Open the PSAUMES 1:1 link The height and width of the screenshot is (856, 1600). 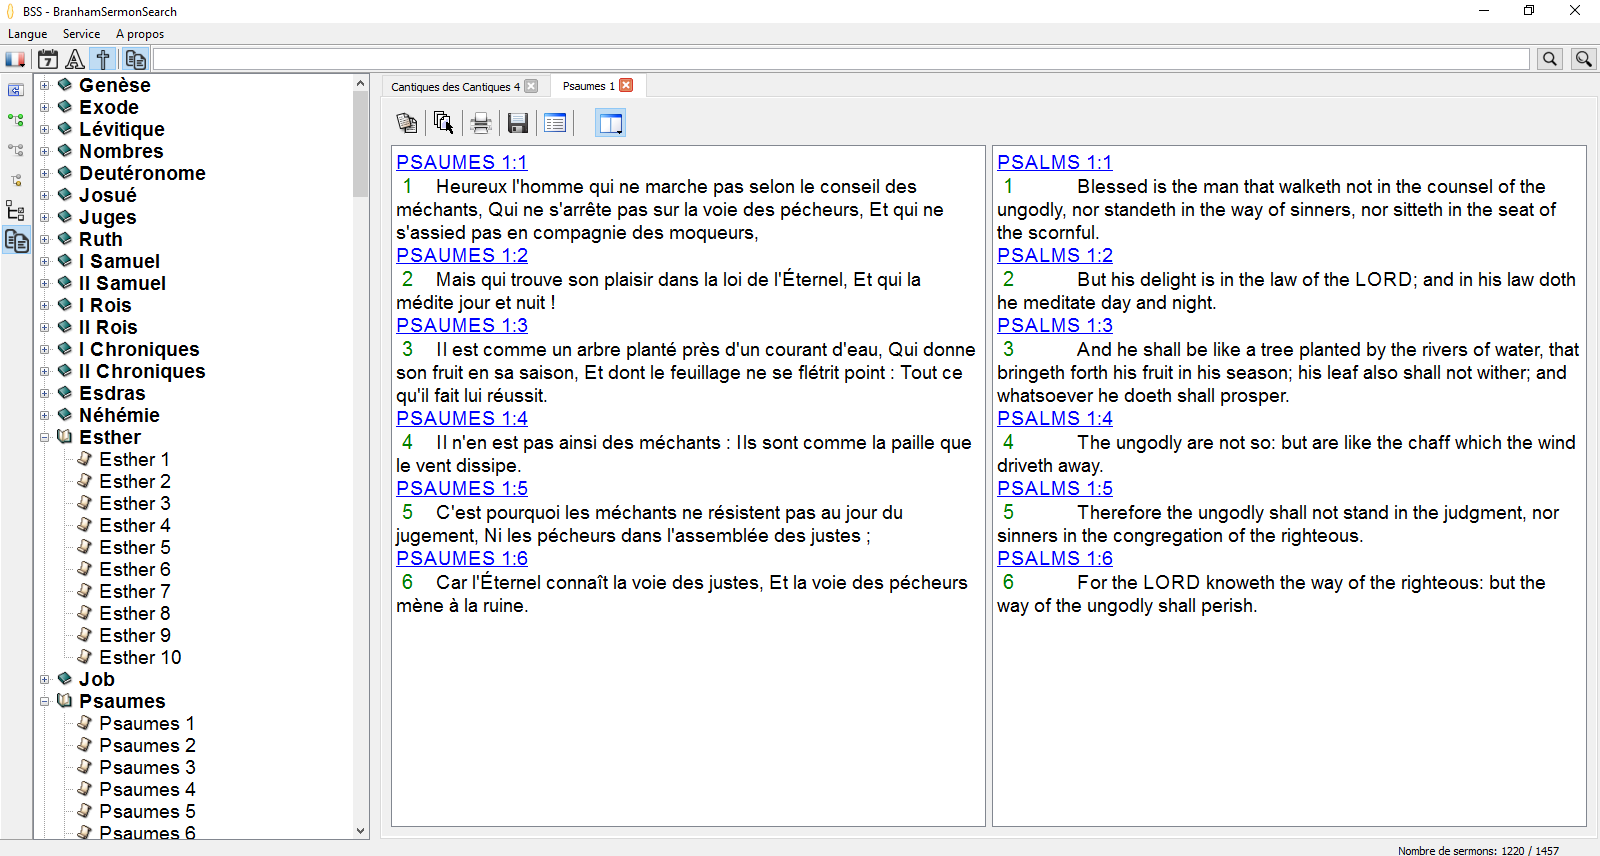pos(462,162)
